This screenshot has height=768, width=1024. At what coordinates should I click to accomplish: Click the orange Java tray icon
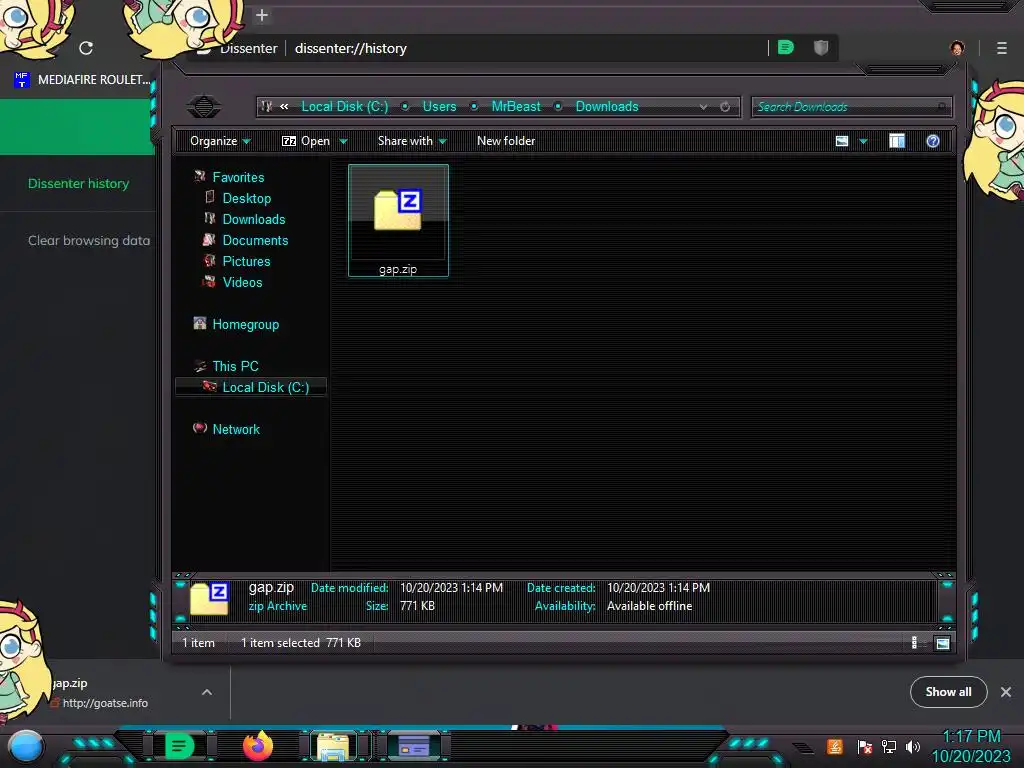tap(835, 746)
